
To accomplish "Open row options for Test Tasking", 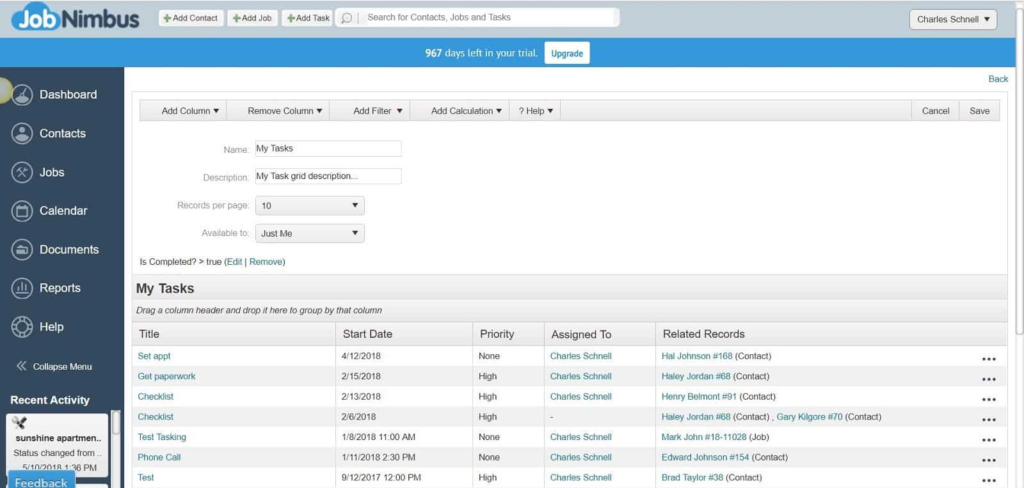I will (988, 440).
